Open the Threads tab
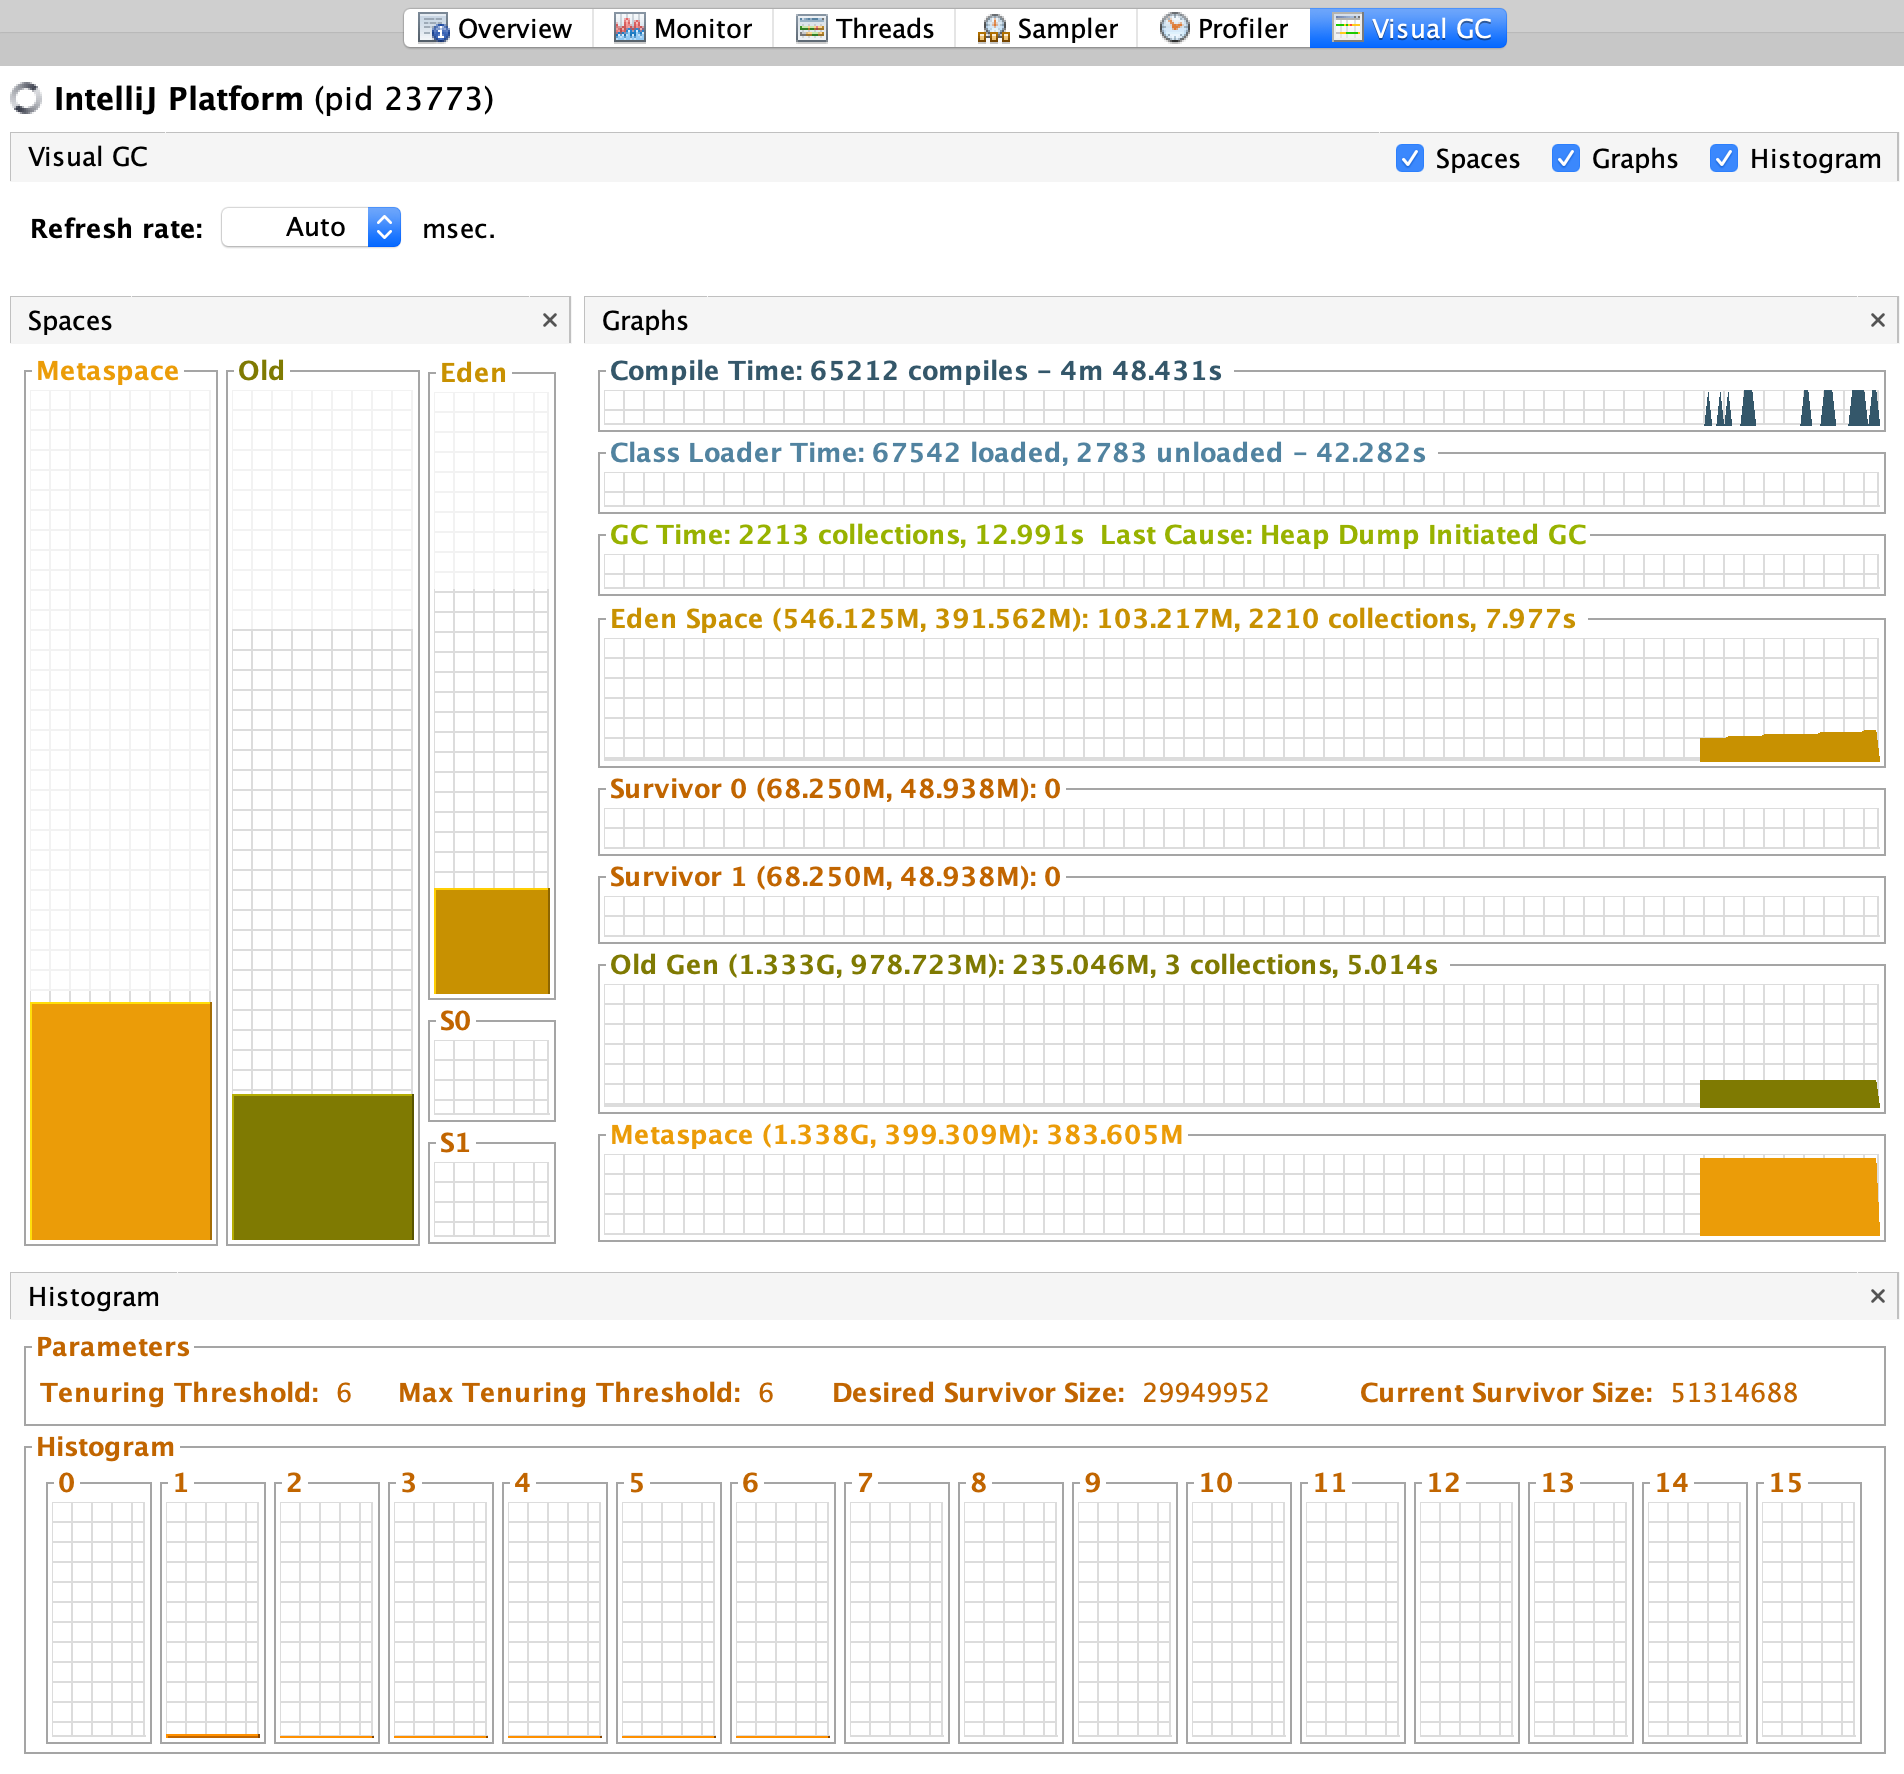 pos(865,28)
